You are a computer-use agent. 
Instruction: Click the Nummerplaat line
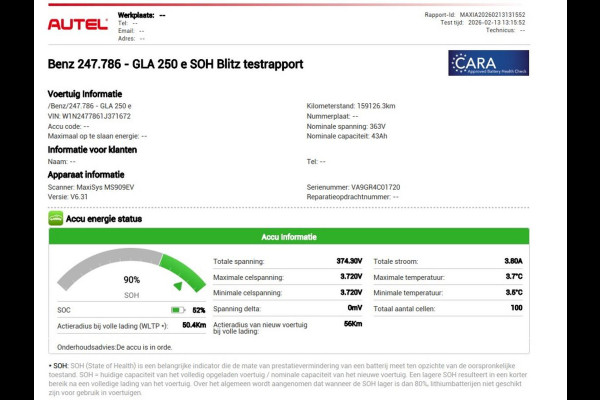coord(332,116)
